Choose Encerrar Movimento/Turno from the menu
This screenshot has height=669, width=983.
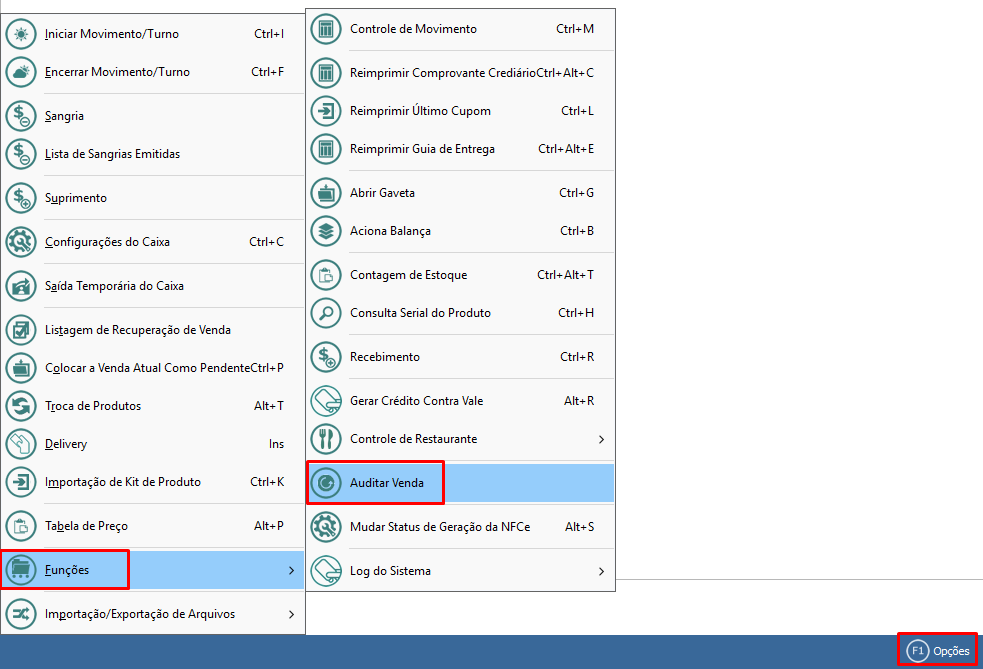click(x=117, y=72)
